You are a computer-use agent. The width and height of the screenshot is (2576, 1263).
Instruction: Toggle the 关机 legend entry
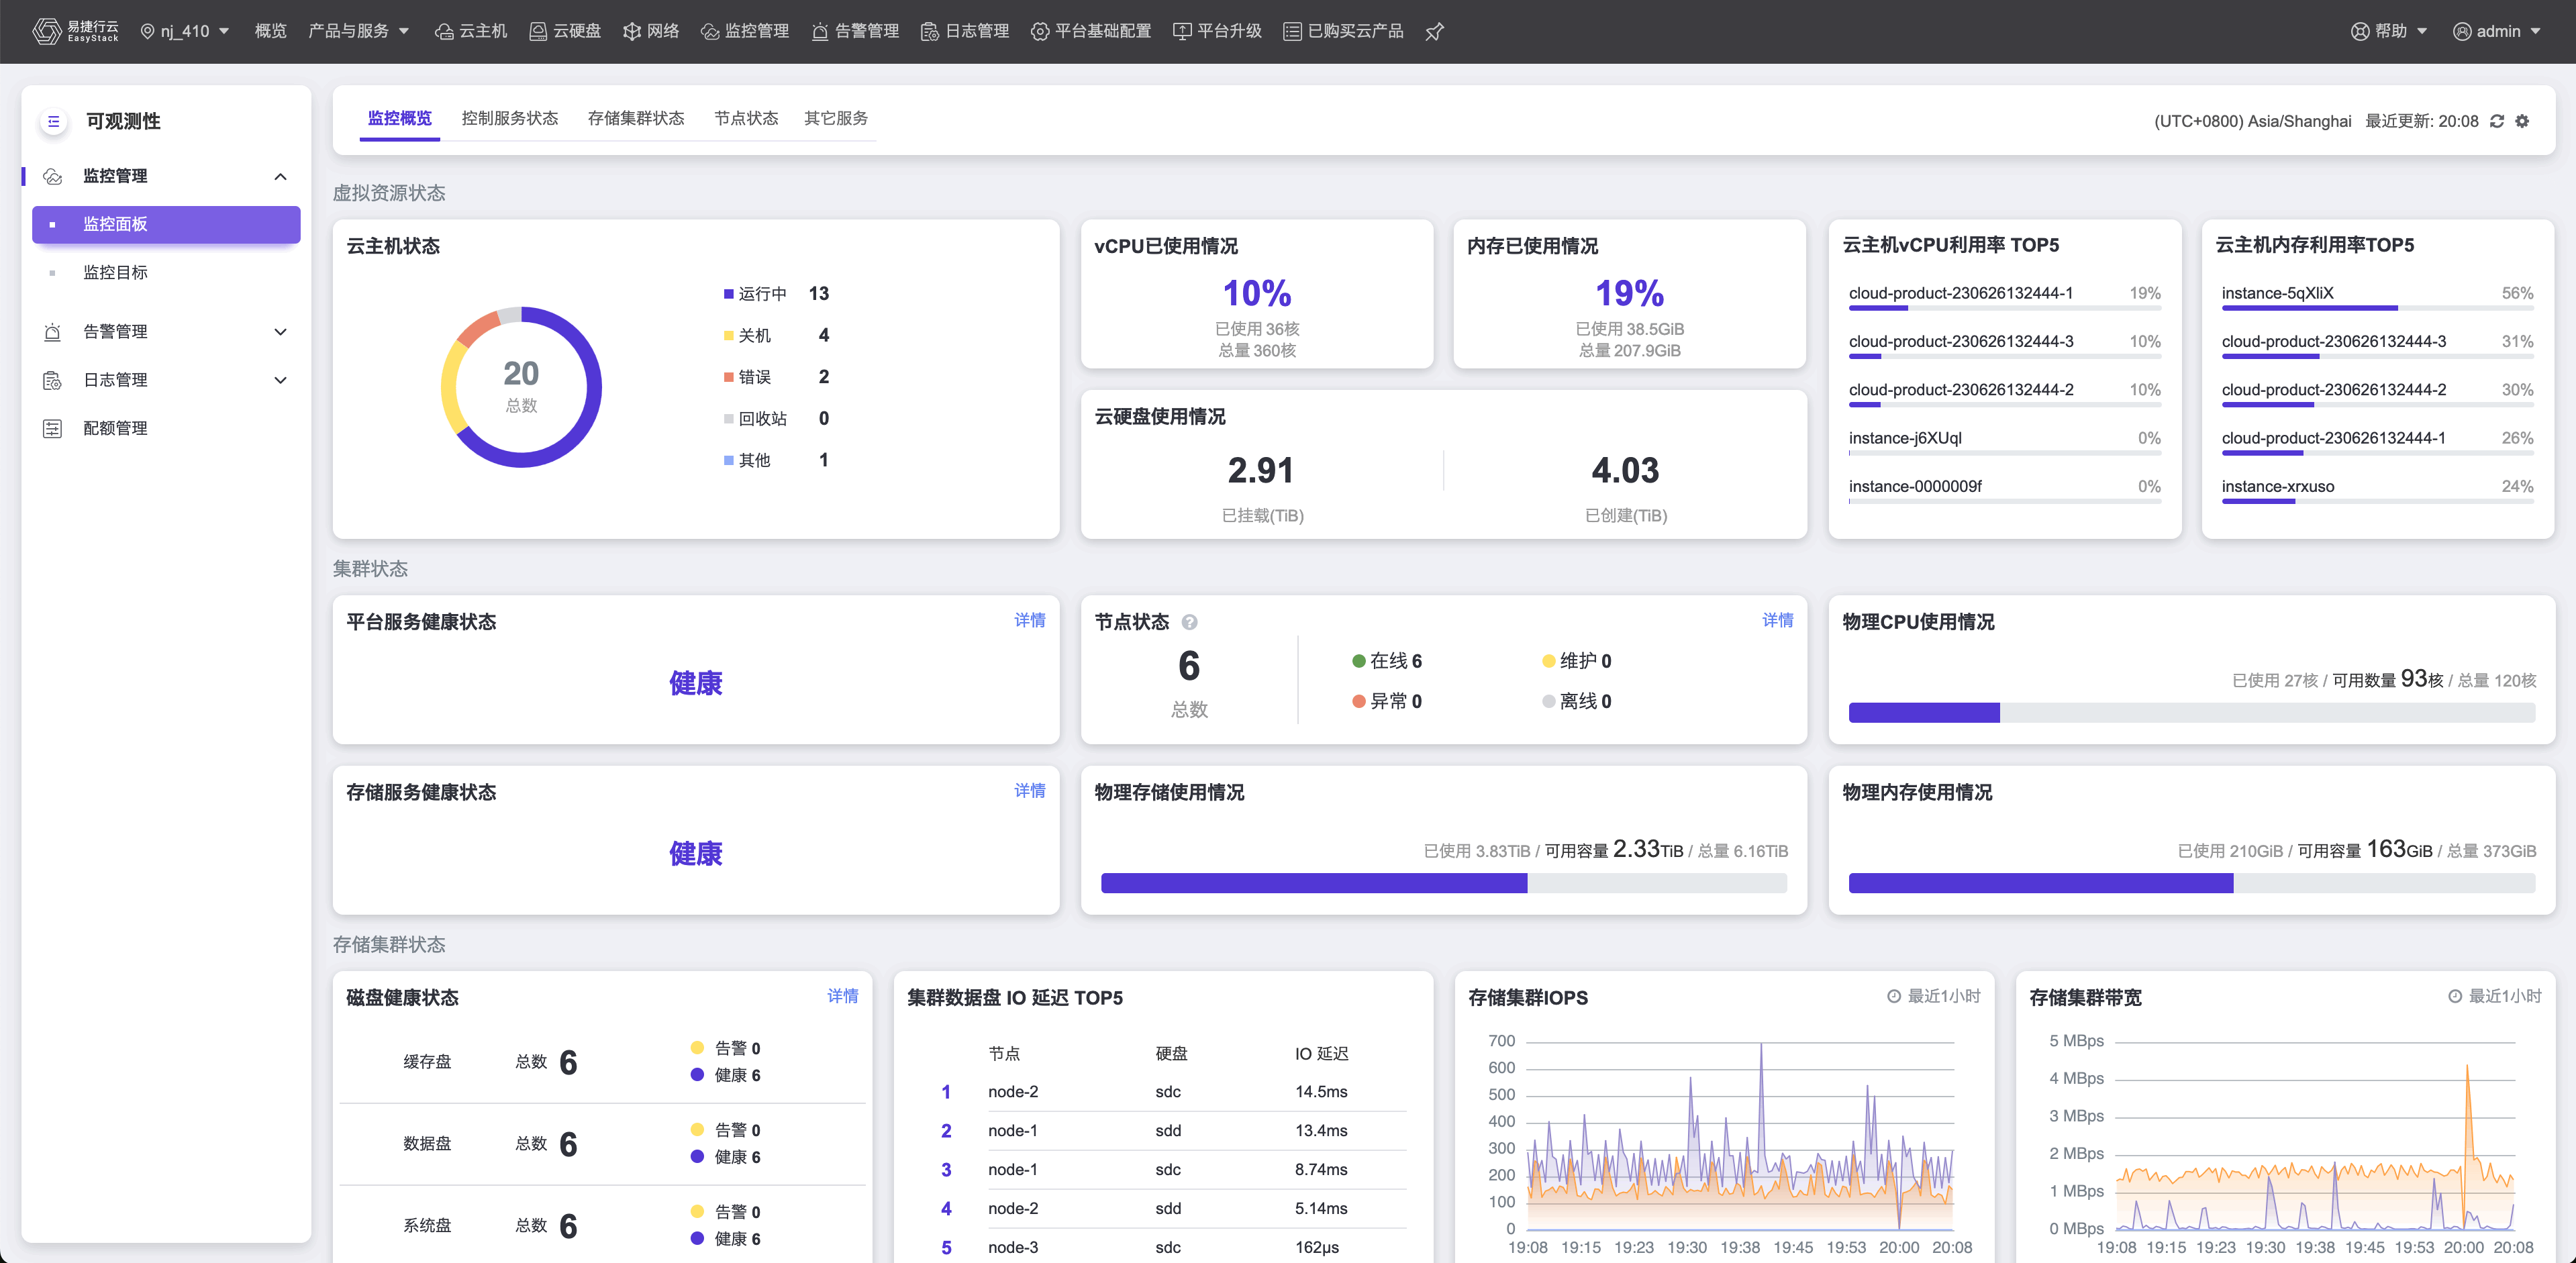753,336
